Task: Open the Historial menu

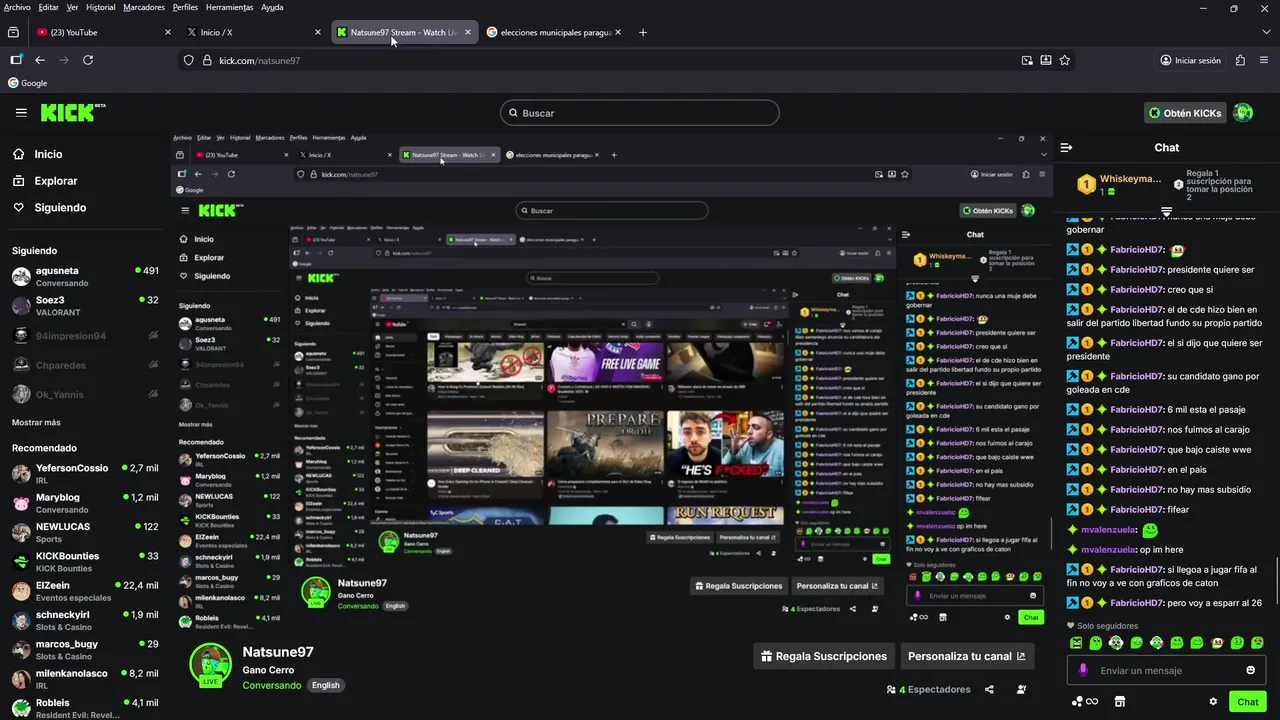Action: click(101, 7)
